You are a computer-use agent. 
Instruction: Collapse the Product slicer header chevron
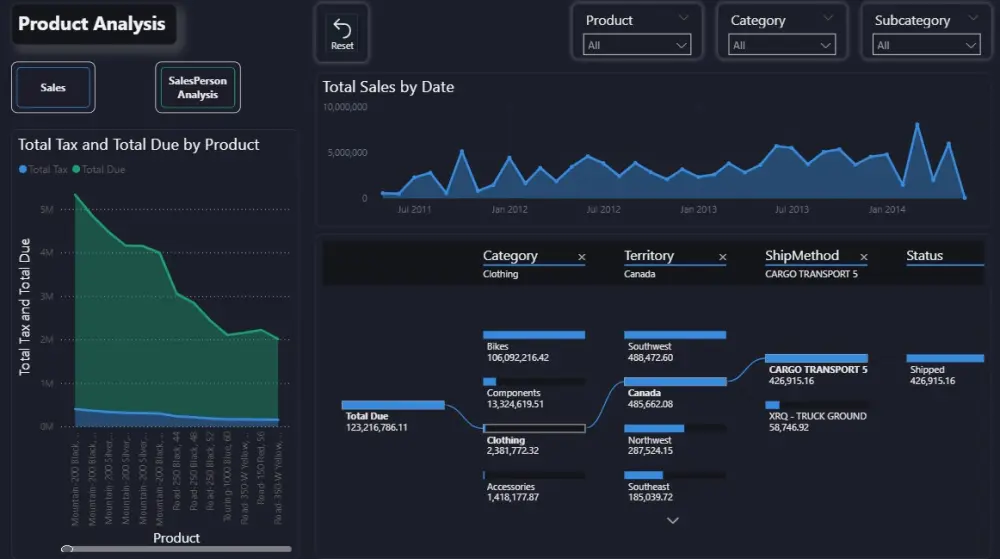684,18
